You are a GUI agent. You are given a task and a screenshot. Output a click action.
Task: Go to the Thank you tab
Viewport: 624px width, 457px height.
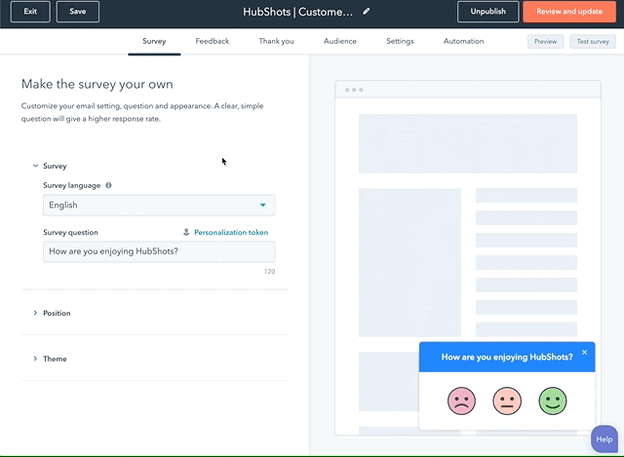pyautogui.click(x=276, y=41)
